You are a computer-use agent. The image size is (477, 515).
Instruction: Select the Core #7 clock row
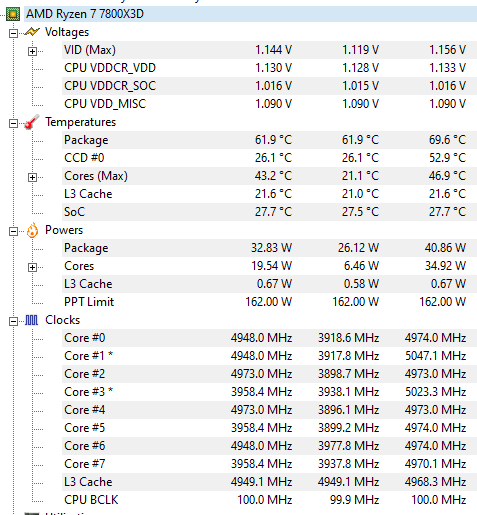[x=269, y=464]
